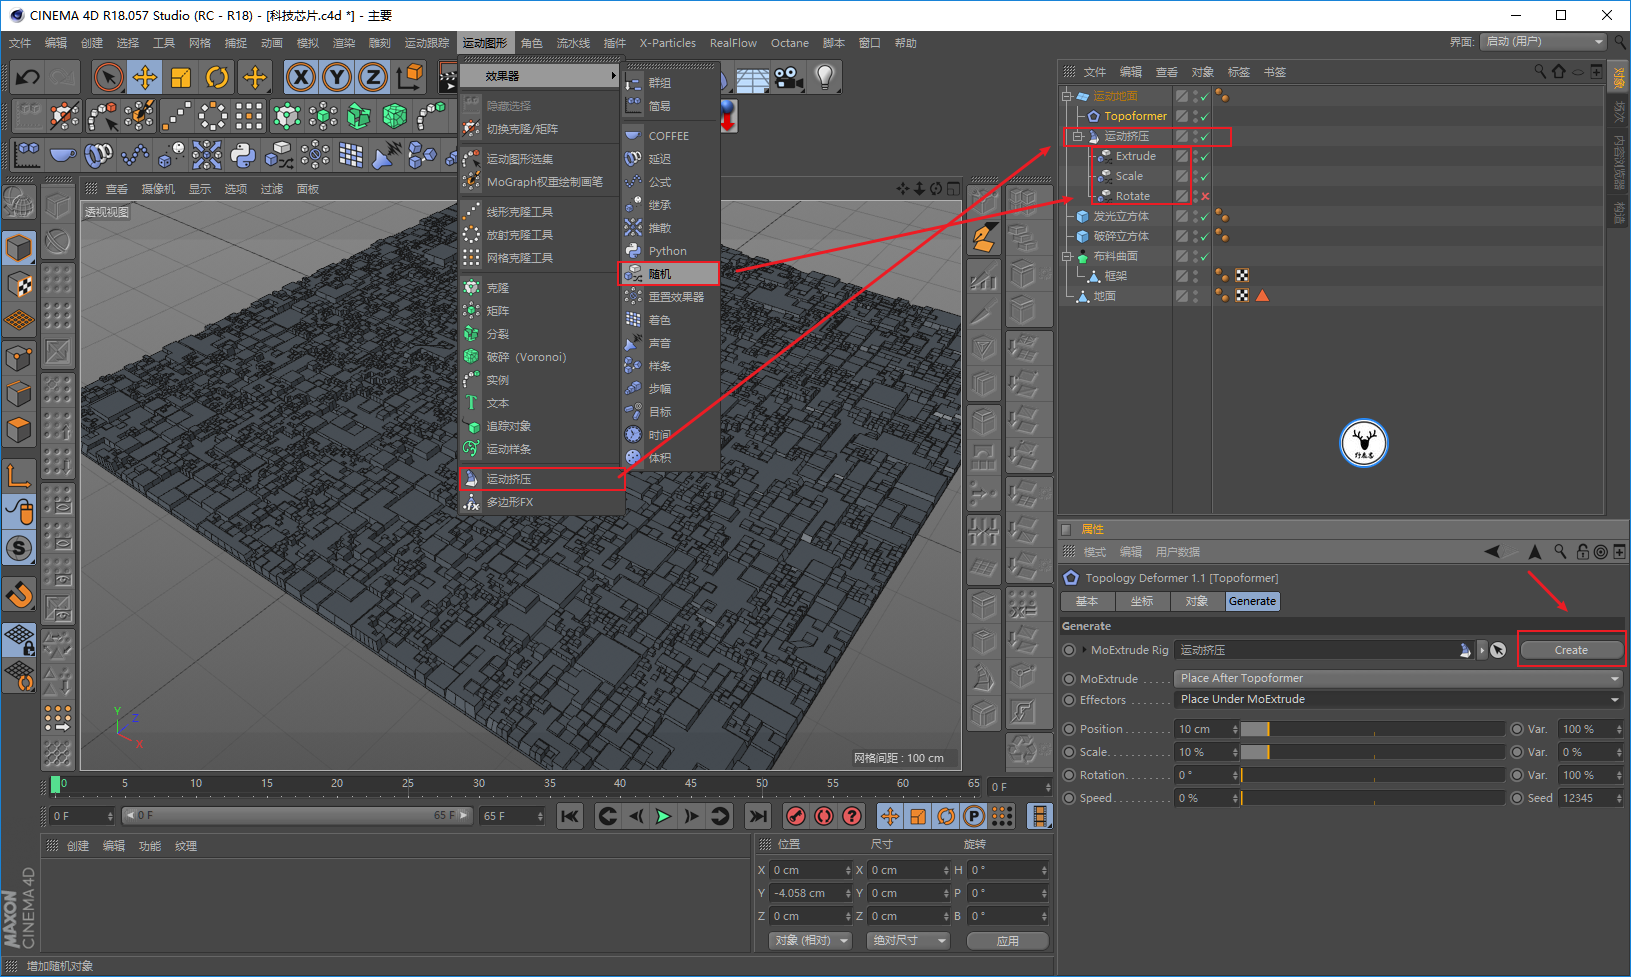This screenshot has width=1631, height=977.
Task: Choose 运动挤压 from the MoGraph menu
Action: 542,479
